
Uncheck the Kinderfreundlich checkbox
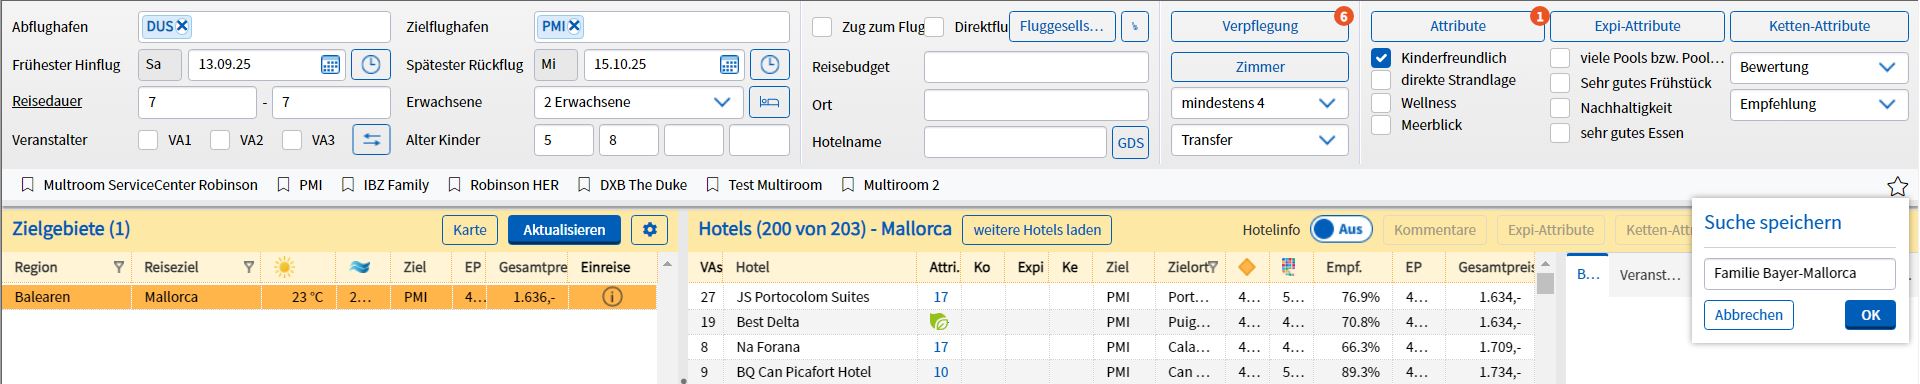1381,58
